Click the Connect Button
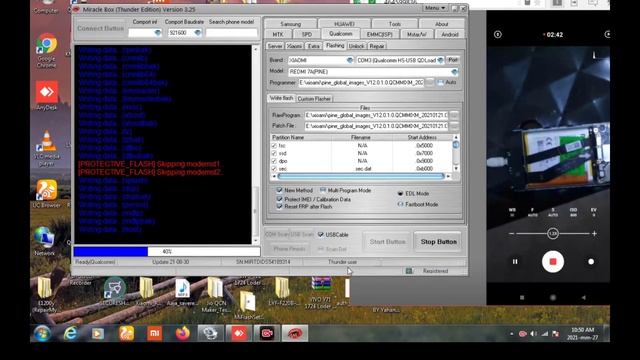 click(100, 28)
